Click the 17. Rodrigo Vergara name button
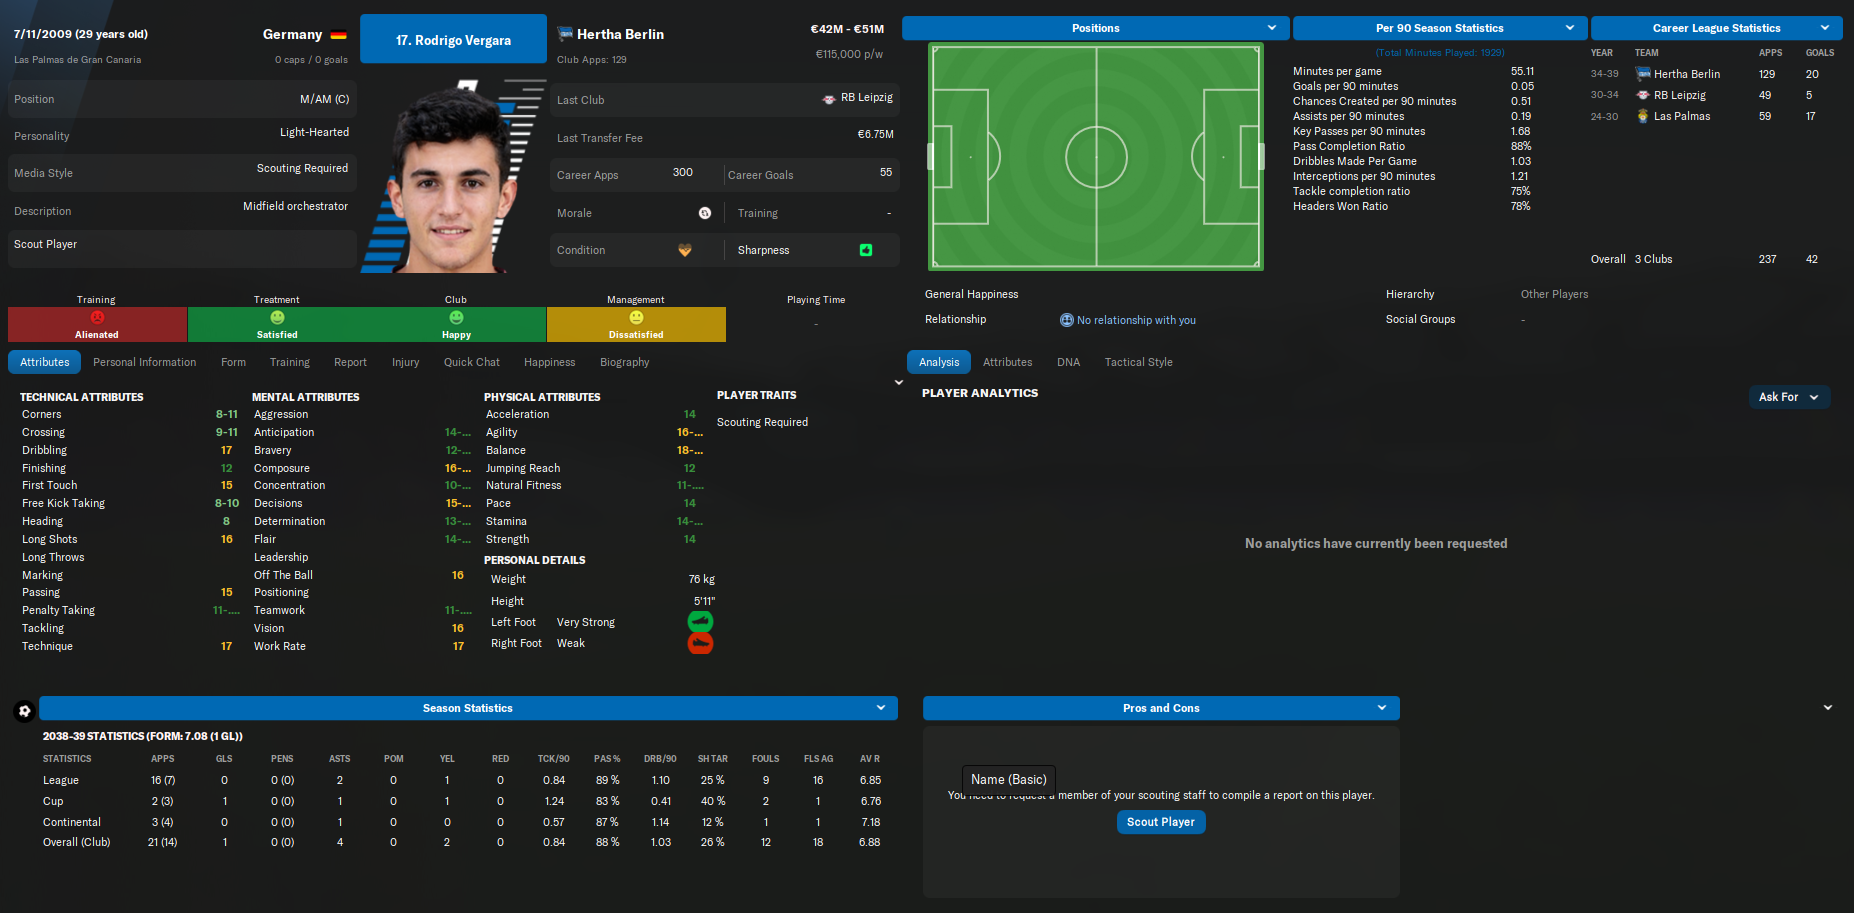 tap(453, 39)
